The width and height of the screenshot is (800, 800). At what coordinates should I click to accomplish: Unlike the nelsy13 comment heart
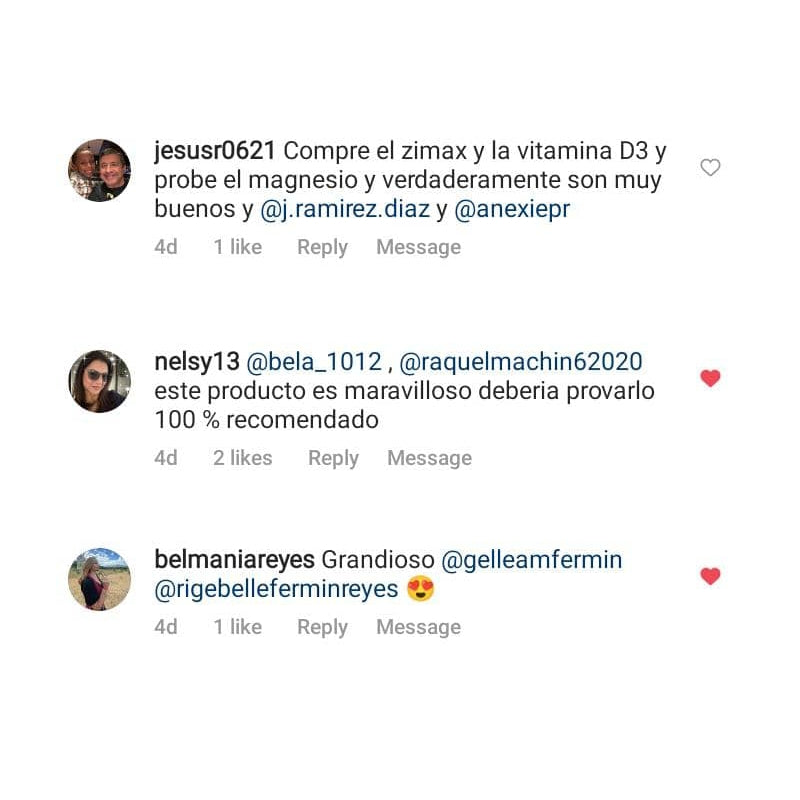pyautogui.click(x=710, y=378)
